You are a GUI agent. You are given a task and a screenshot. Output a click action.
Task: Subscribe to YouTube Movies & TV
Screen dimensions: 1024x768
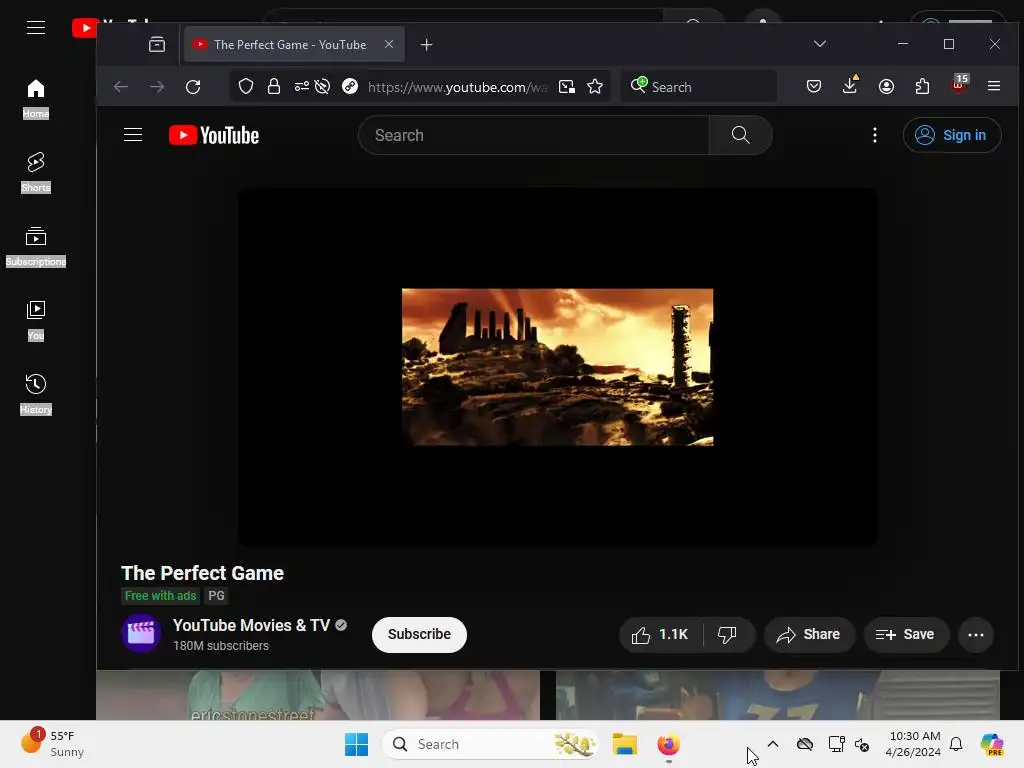click(x=419, y=634)
